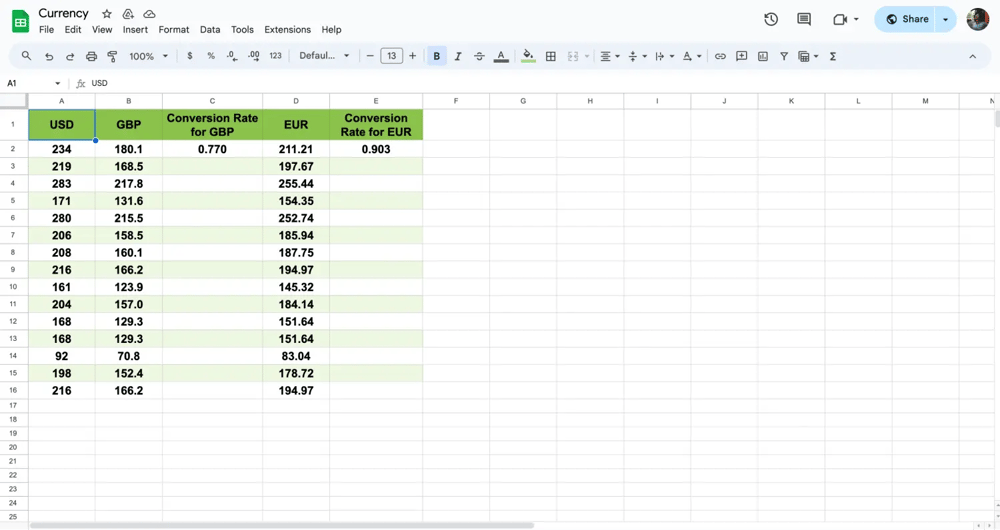The height and width of the screenshot is (530, 1000).
Task: Expand the Share options arrow
Action: click(x=945, y=19)
